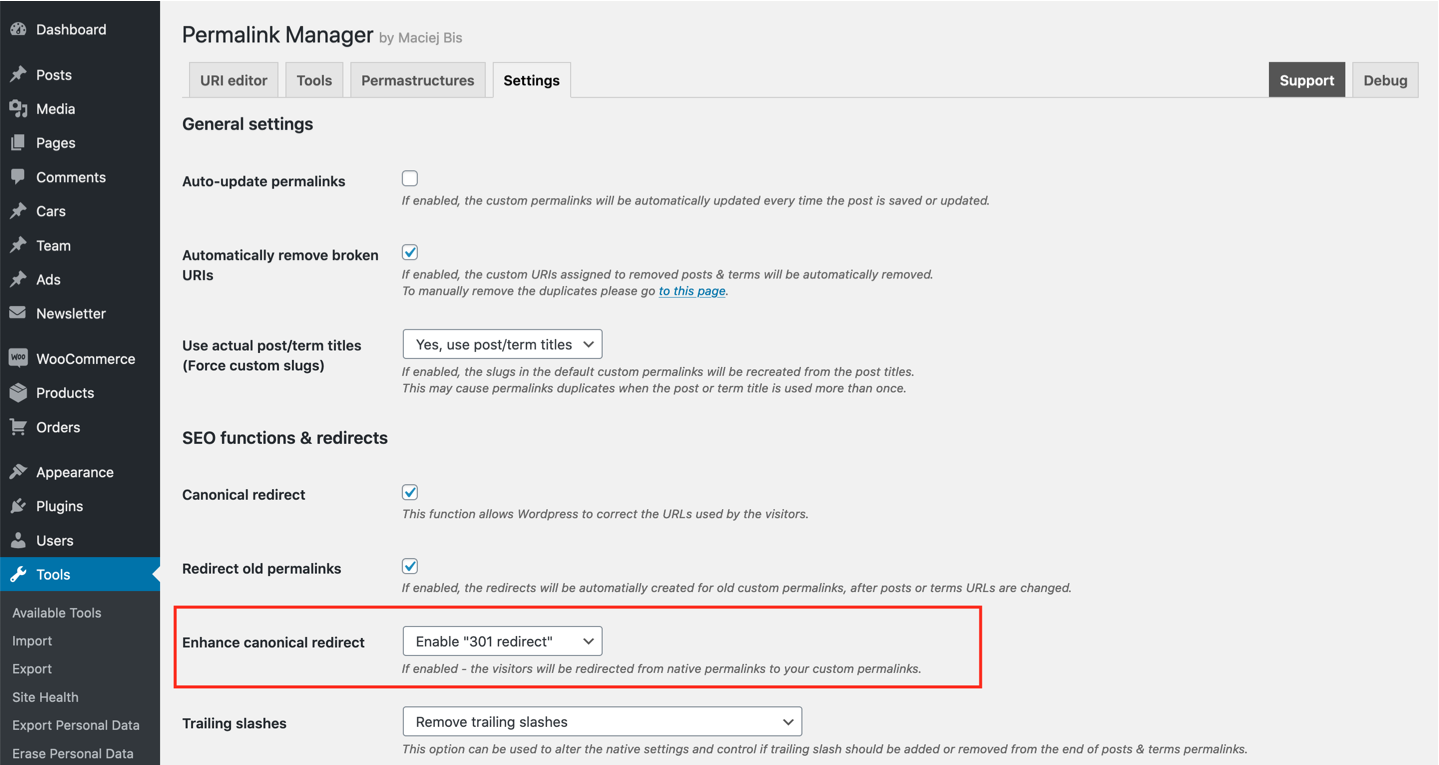Image resolution: width=1439 pixels, height=765 pixels.
Task: Click the Orders shopping cart icon
Action: pos(18,427)
